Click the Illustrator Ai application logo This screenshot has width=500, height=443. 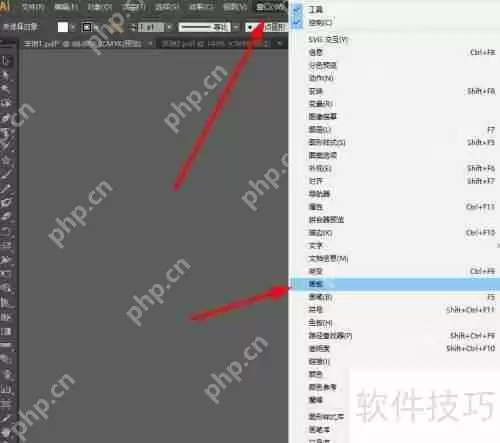click(x=5, y=6)
